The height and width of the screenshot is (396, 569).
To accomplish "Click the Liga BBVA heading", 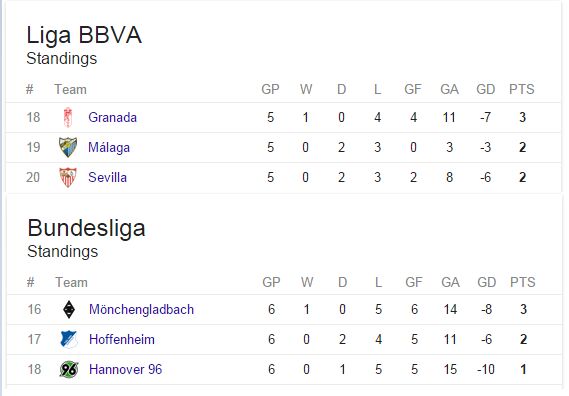I will point(84,35).
